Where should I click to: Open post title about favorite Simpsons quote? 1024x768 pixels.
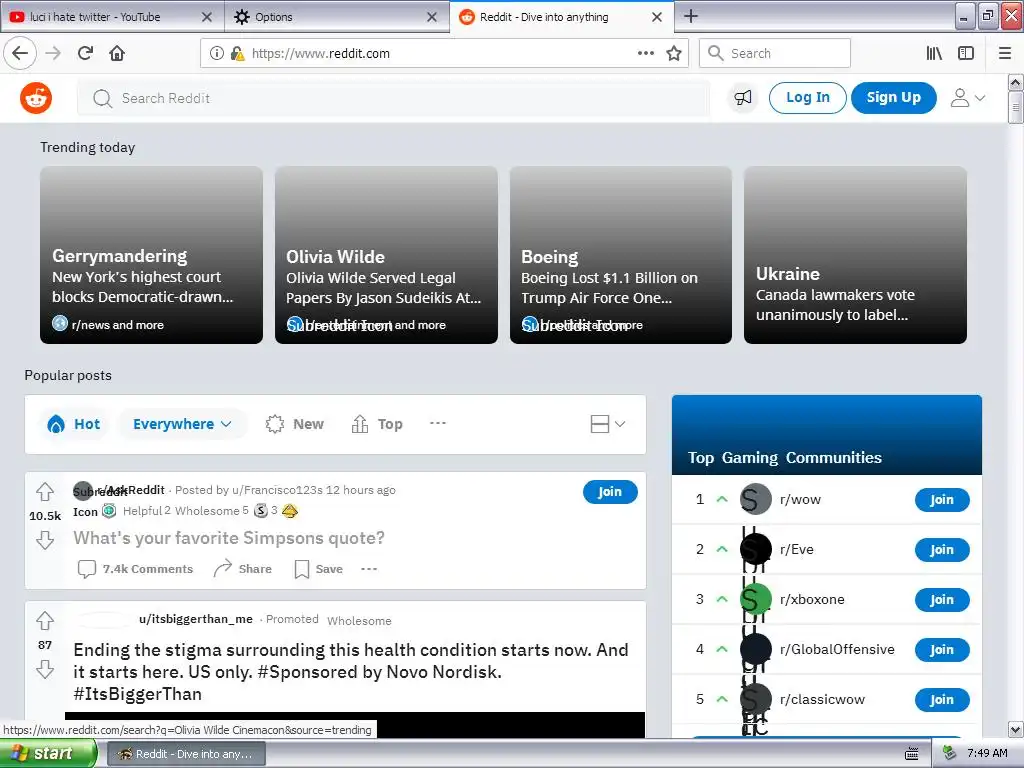pyautogui.click(x=229, y=538)
